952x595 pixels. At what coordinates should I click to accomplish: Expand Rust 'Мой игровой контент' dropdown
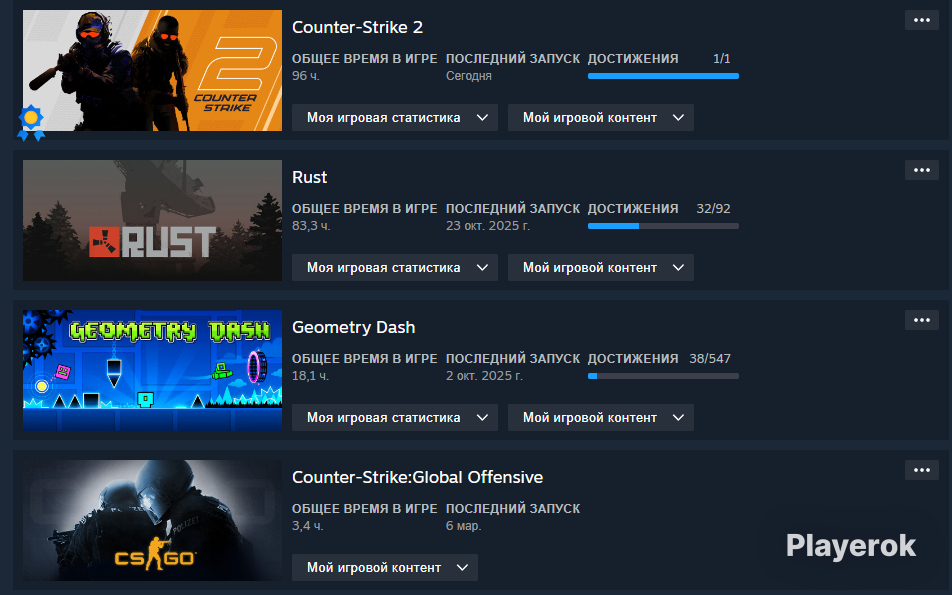tap(600, 267)
